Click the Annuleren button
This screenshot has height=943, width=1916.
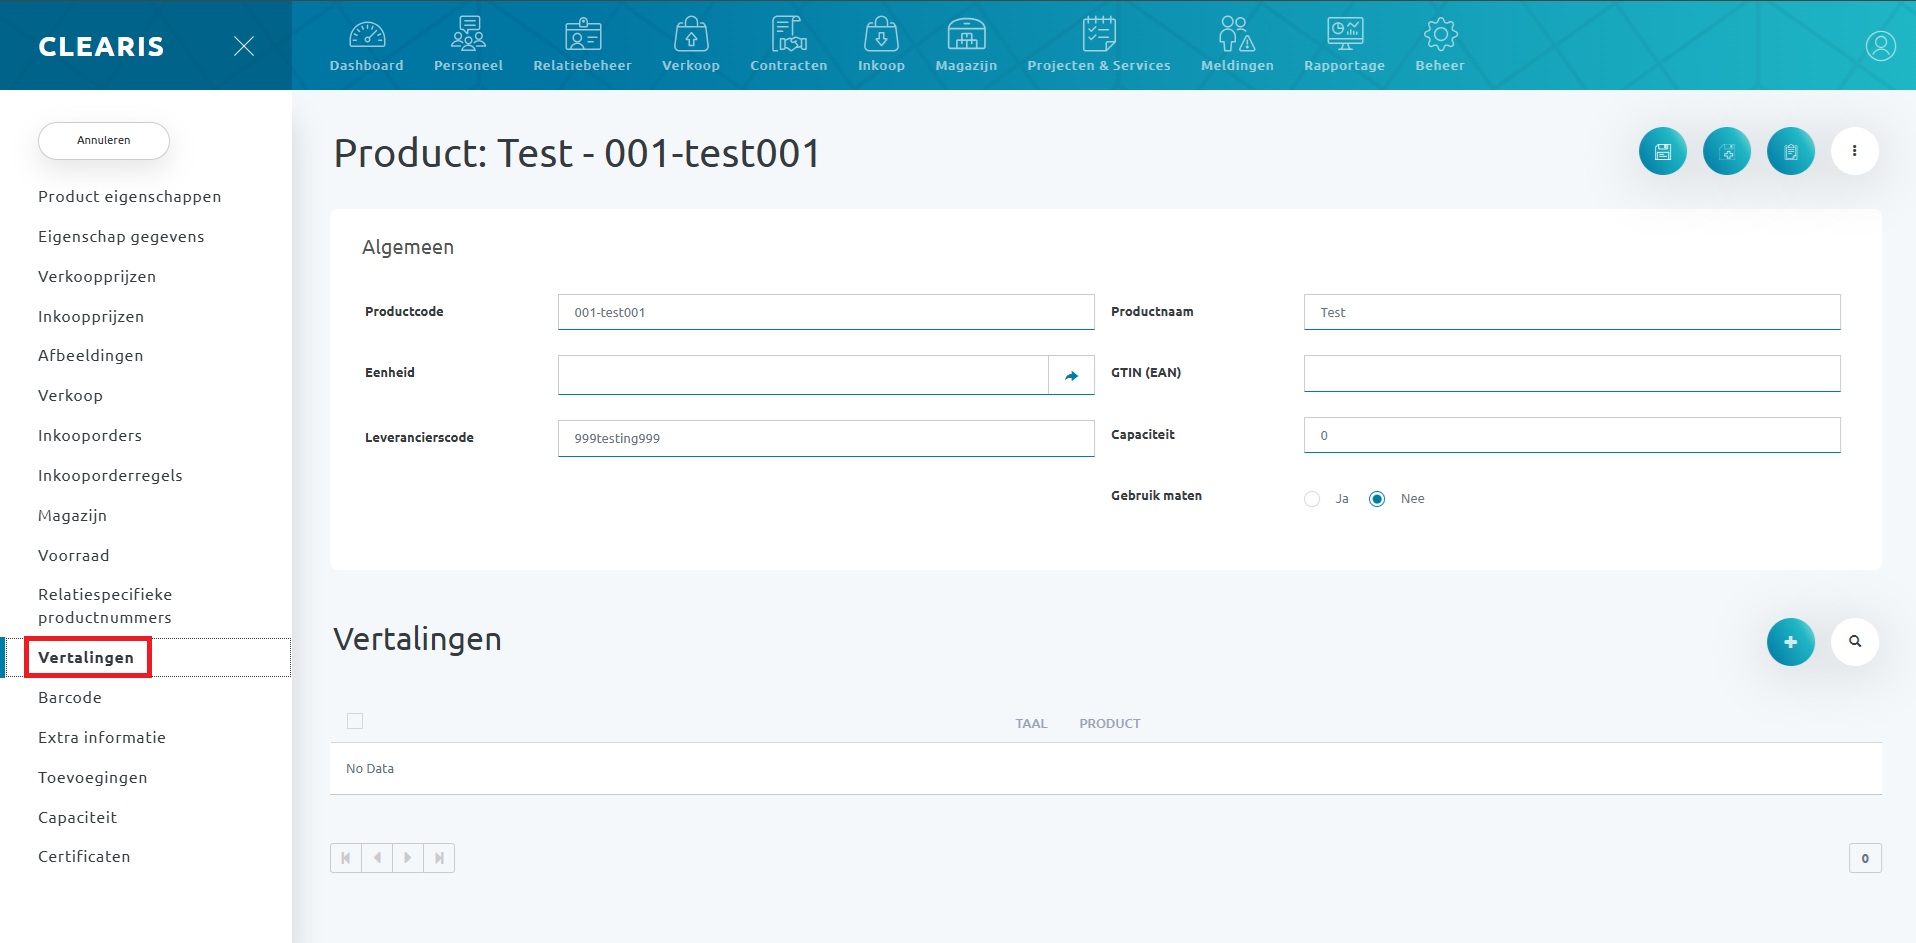click(104, 141)
